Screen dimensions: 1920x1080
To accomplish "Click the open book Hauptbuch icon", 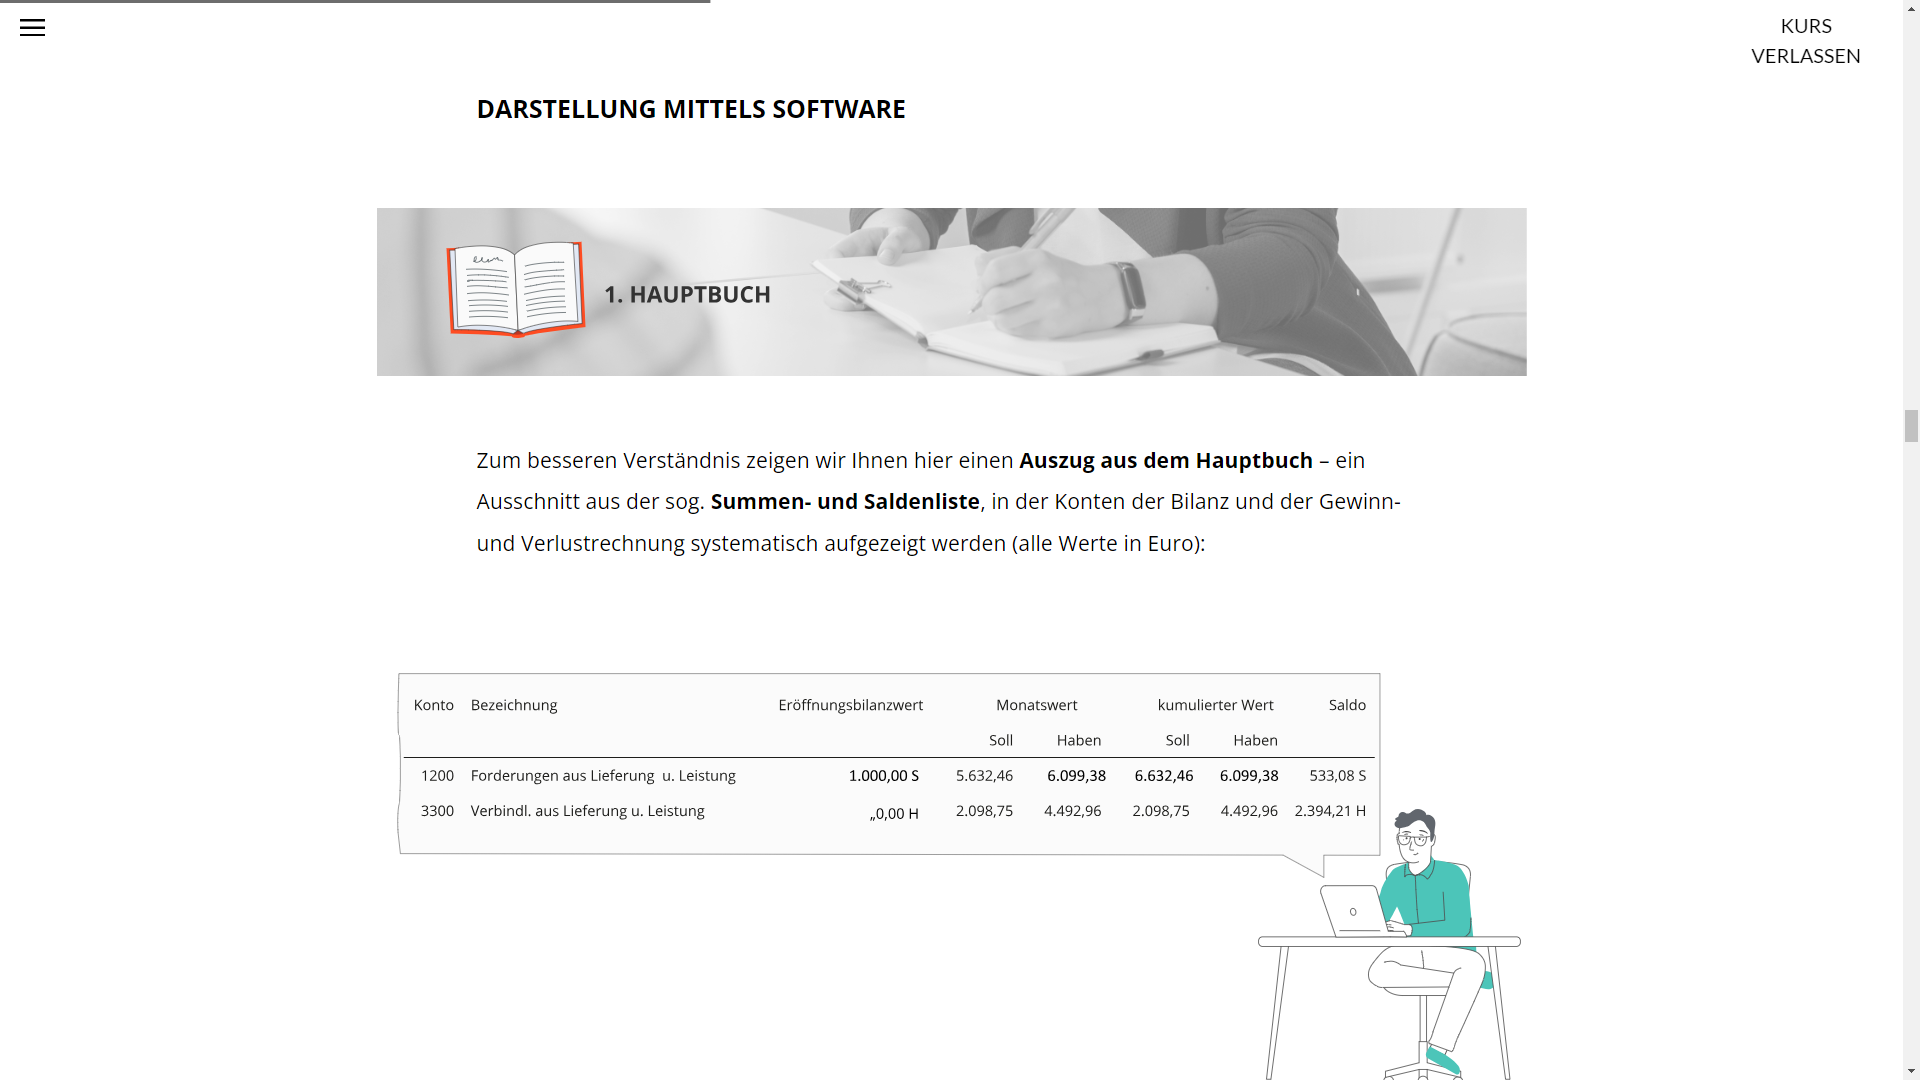I will pos(515,289).
